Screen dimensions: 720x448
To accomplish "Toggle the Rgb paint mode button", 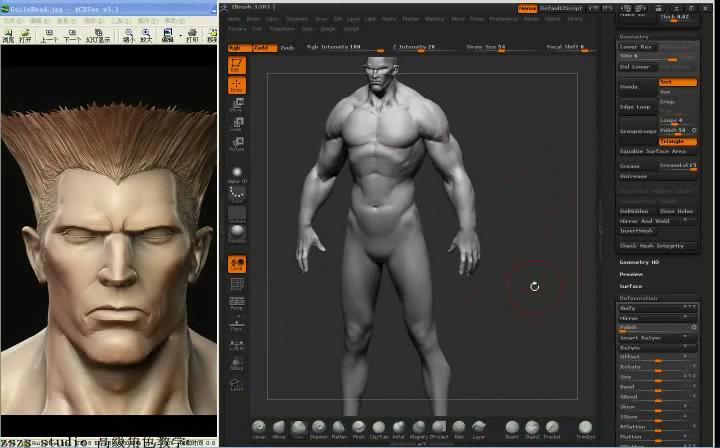I will [x=239, y=48].
